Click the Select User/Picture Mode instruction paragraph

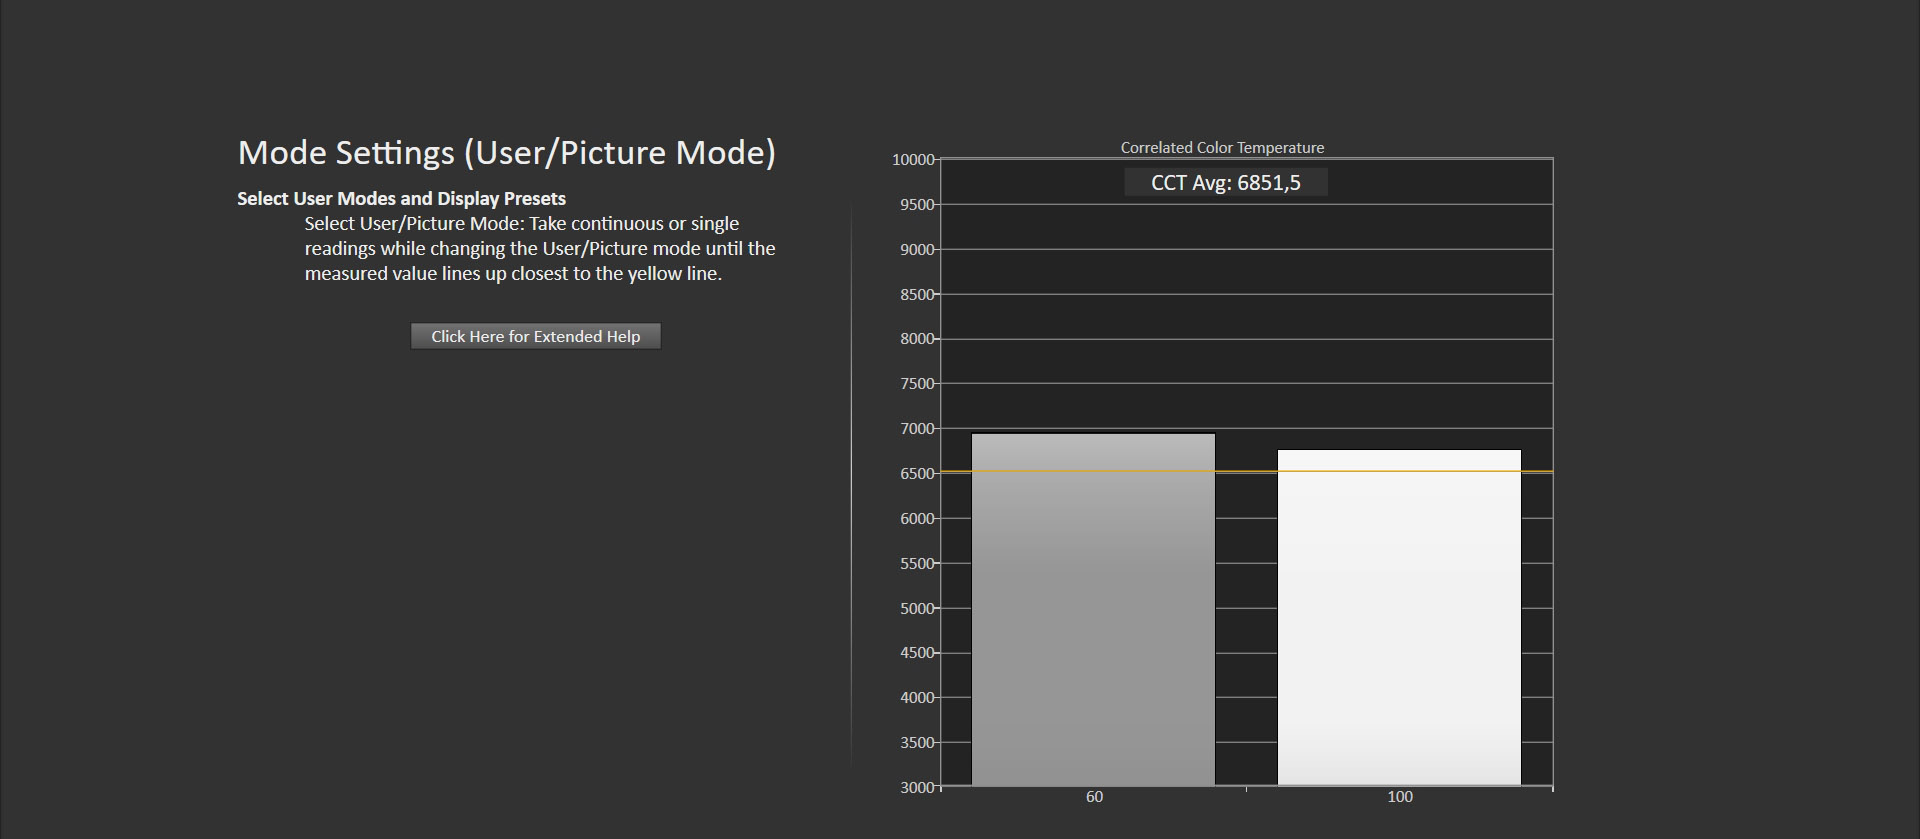click(540, 248)
